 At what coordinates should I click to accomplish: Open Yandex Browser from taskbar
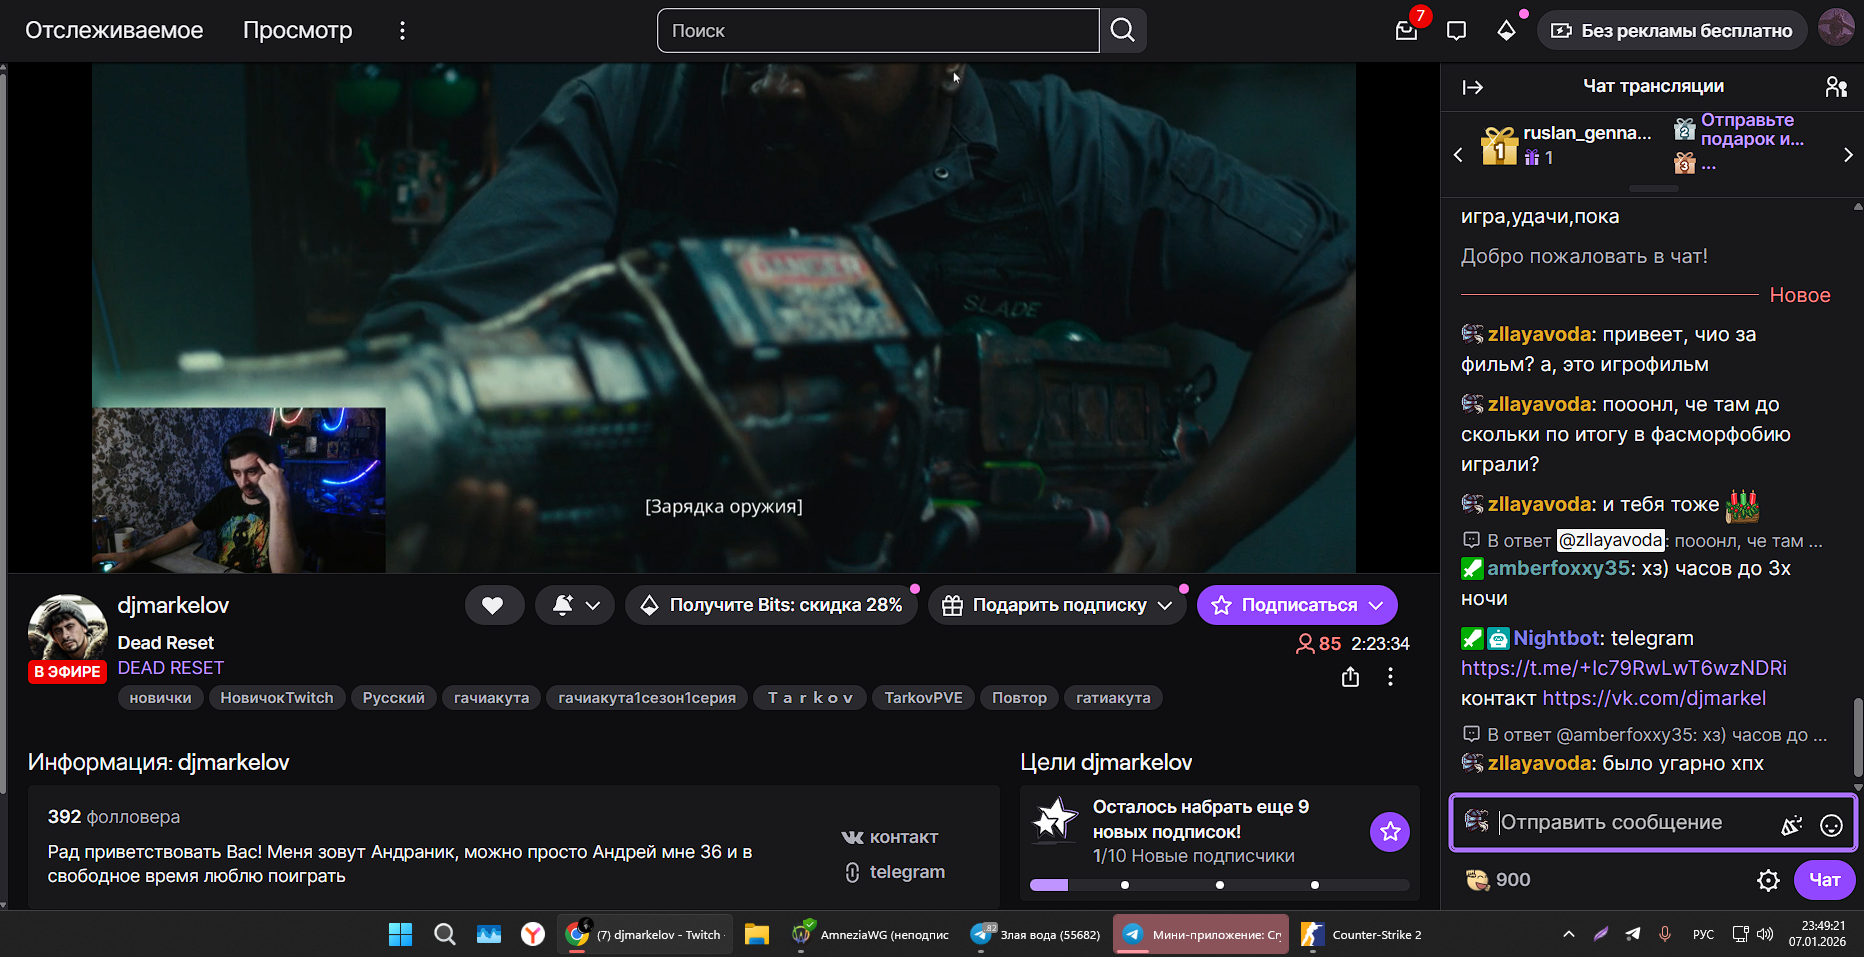click(533, 934)
